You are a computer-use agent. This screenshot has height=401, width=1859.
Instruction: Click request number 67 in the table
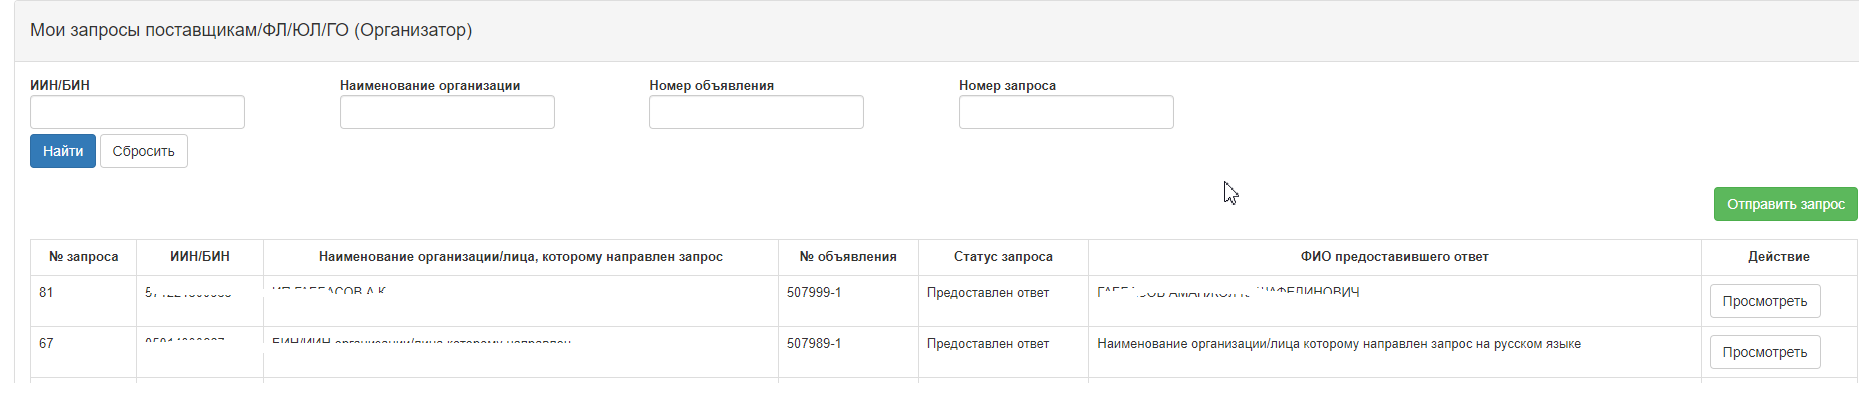tap(46, 344)
